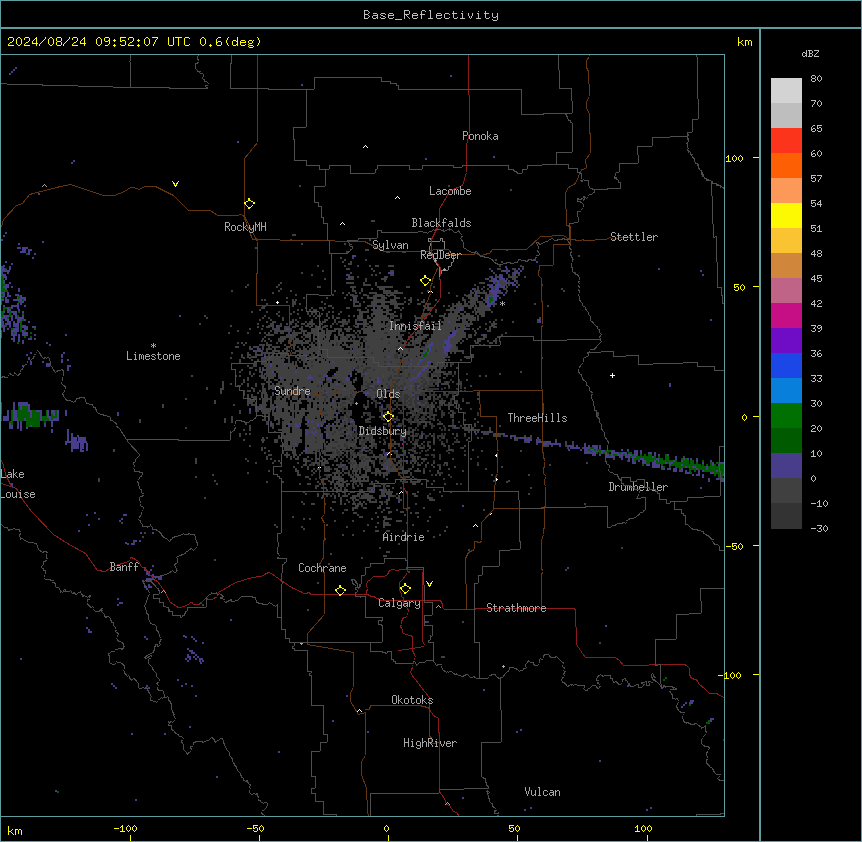Screen dimensions: 862x842
Task: Pick the yellow 51-54 dBZ legend swatch
Action: click(x=786, y=215)
